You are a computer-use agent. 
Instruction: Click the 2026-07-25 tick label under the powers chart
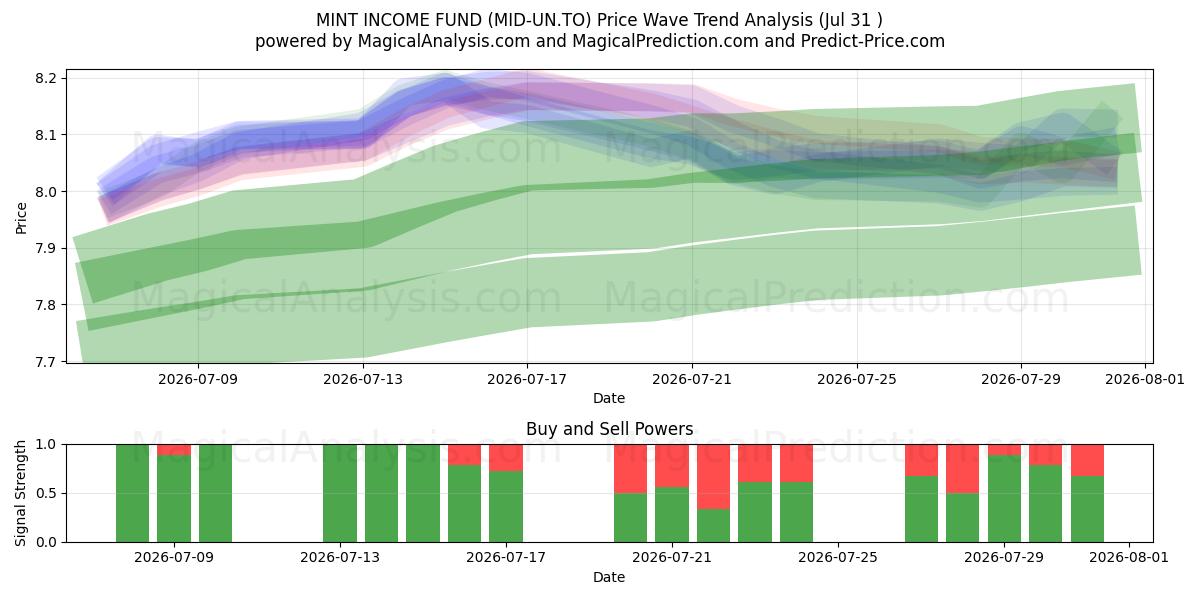point(839,559)
